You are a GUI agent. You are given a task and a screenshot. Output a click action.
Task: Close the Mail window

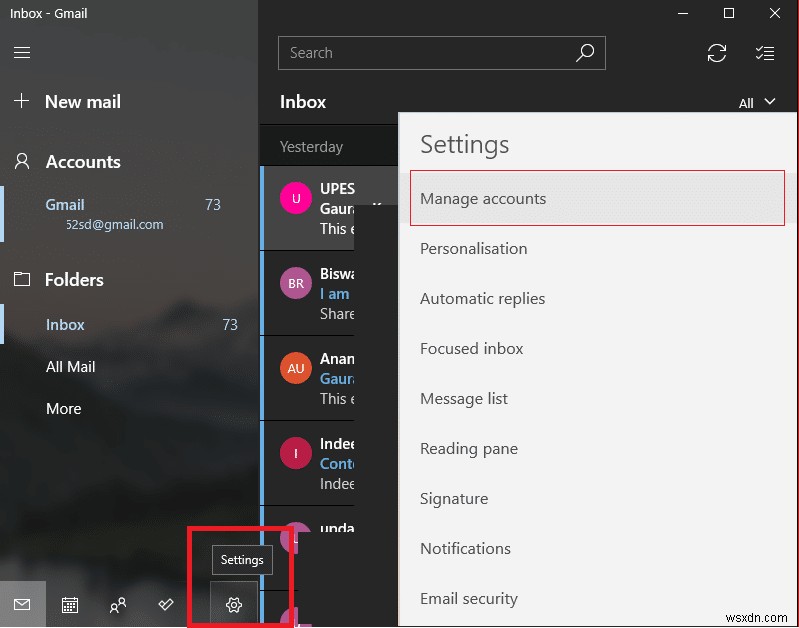[775, 13]
